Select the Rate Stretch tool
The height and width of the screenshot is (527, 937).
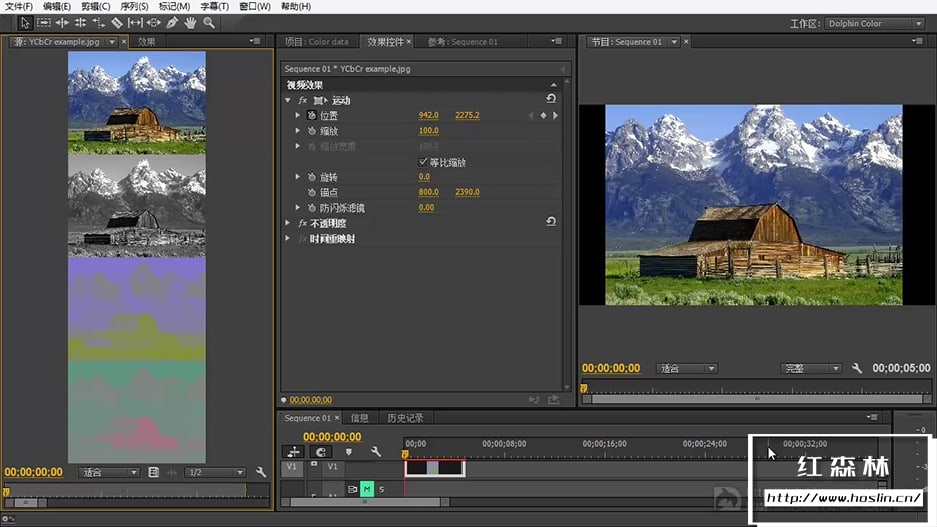[x=99, y=23]
